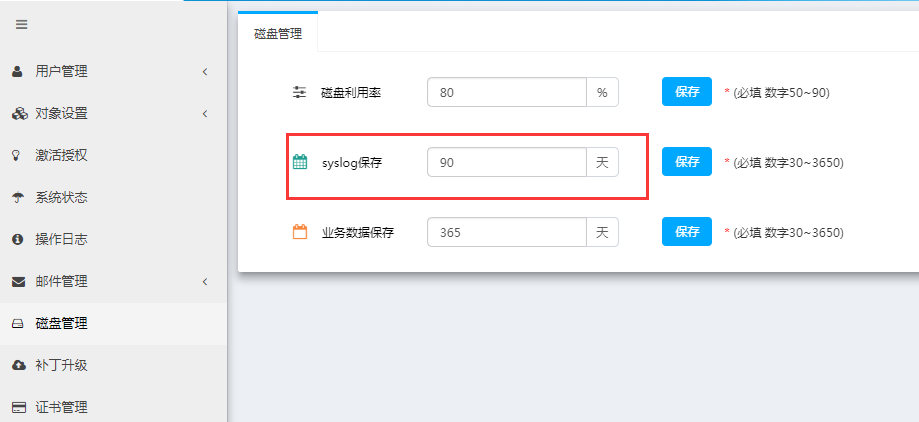Screen dimensions: 919x422
Task: Open the 磁盘管理 sidebar menu item
Action: coord(62,324)
